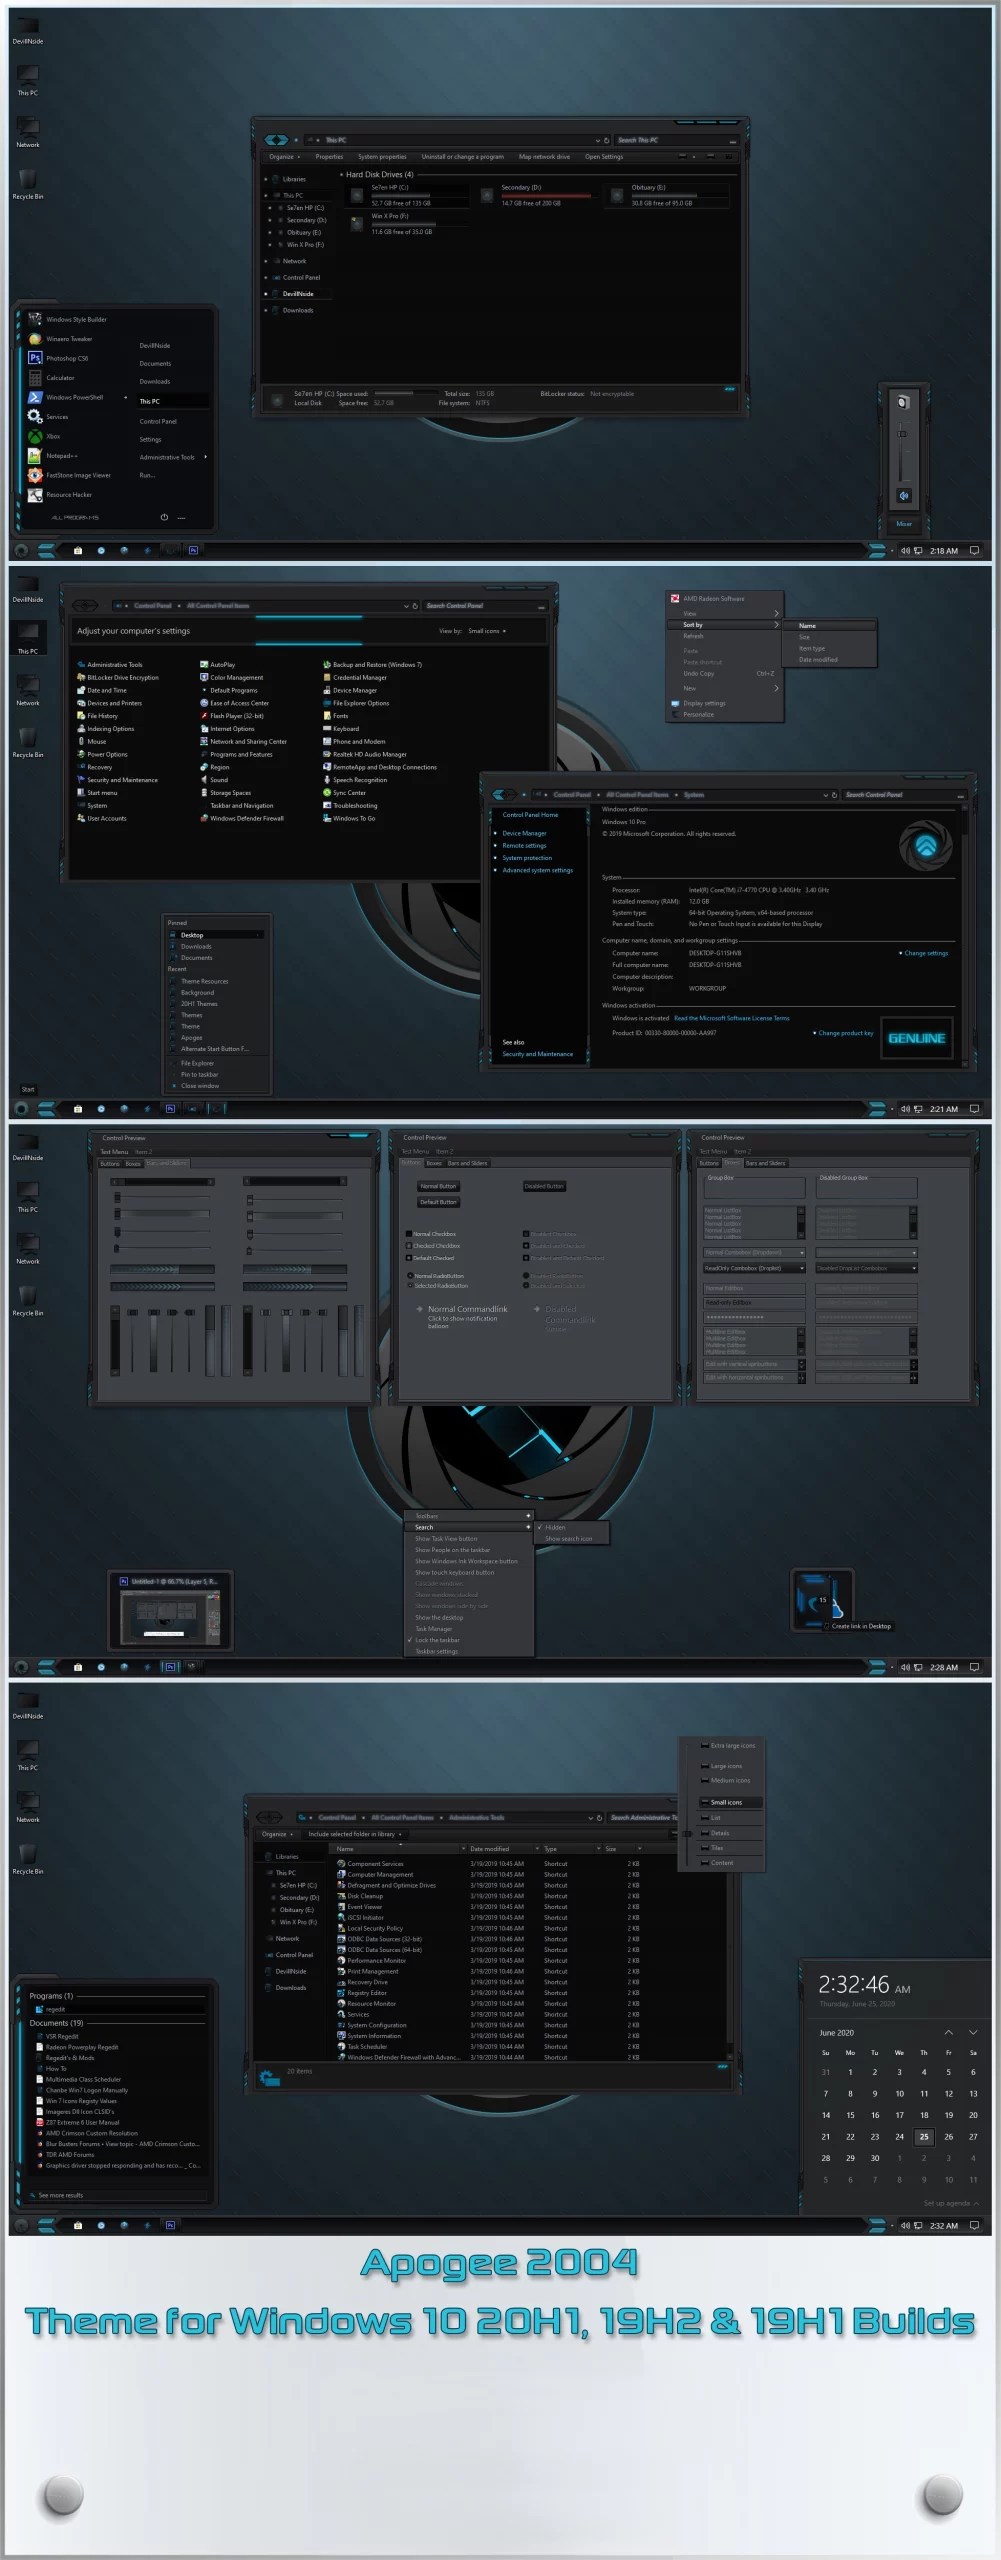Screen dimensions: 1001x2560
Task: Select the Normal RadioButton option
Action: click(x=435, y=1276)
